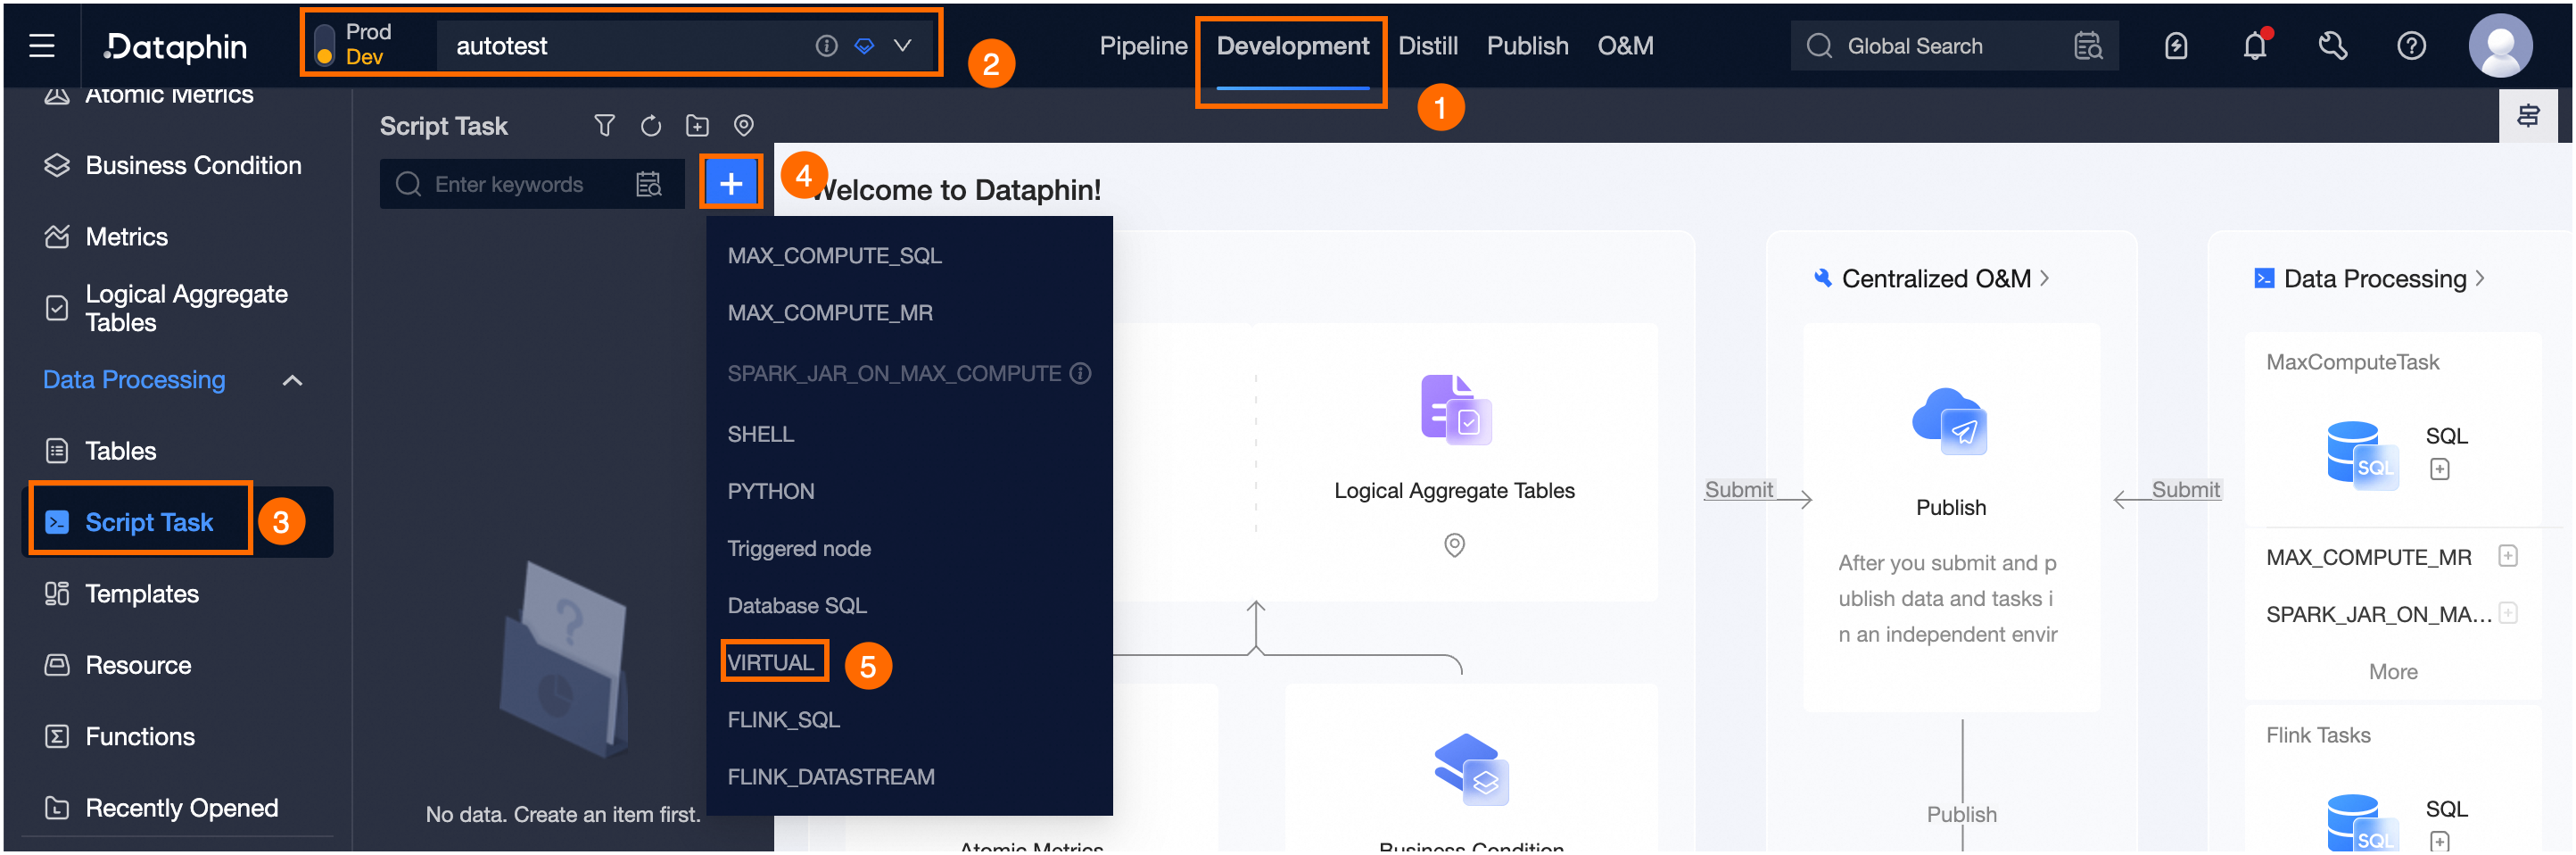Image resolution: width=2576 pixels, height=855 pixels.
Task: Choose SHELL from the task type menu
Action: (760, 434)
